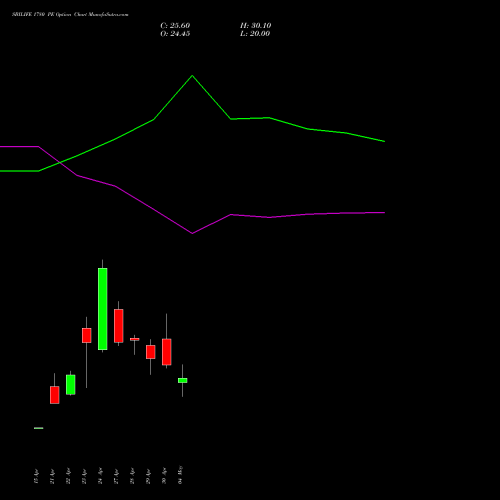
Task: Click the small green candle above 04 May
Action: point(183,380)
